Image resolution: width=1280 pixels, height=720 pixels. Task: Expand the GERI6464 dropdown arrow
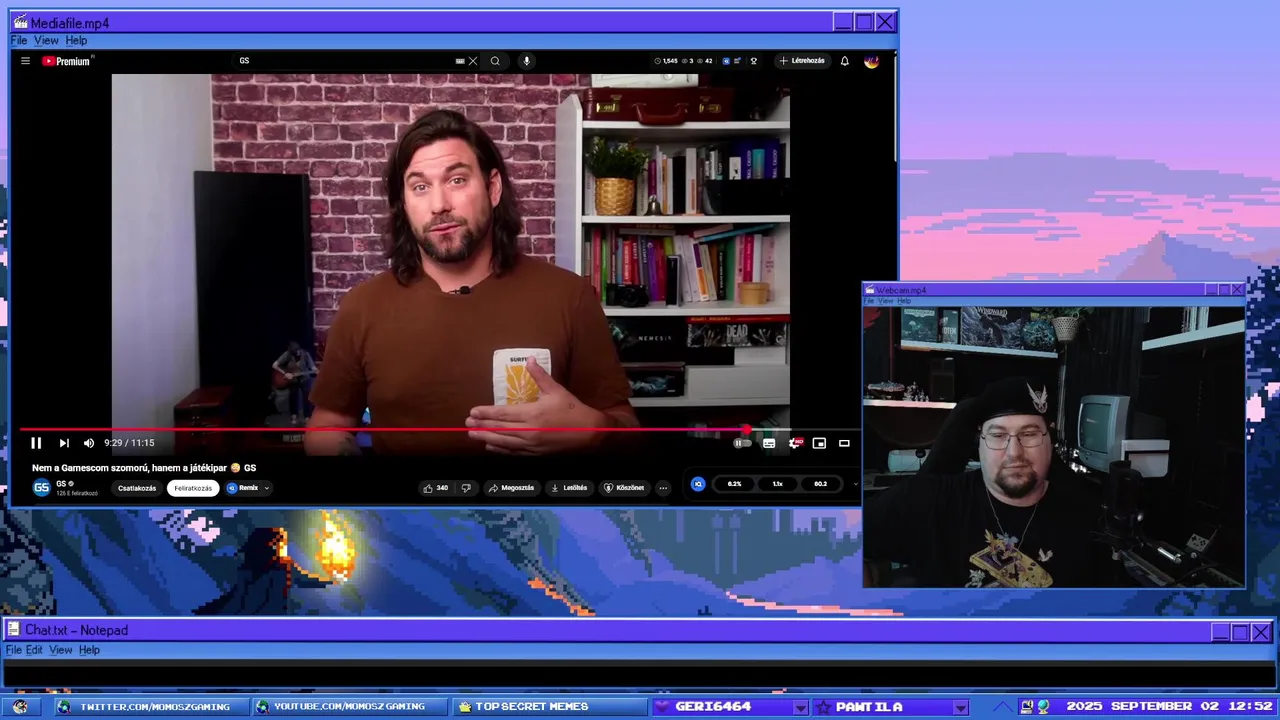point(800,707)
